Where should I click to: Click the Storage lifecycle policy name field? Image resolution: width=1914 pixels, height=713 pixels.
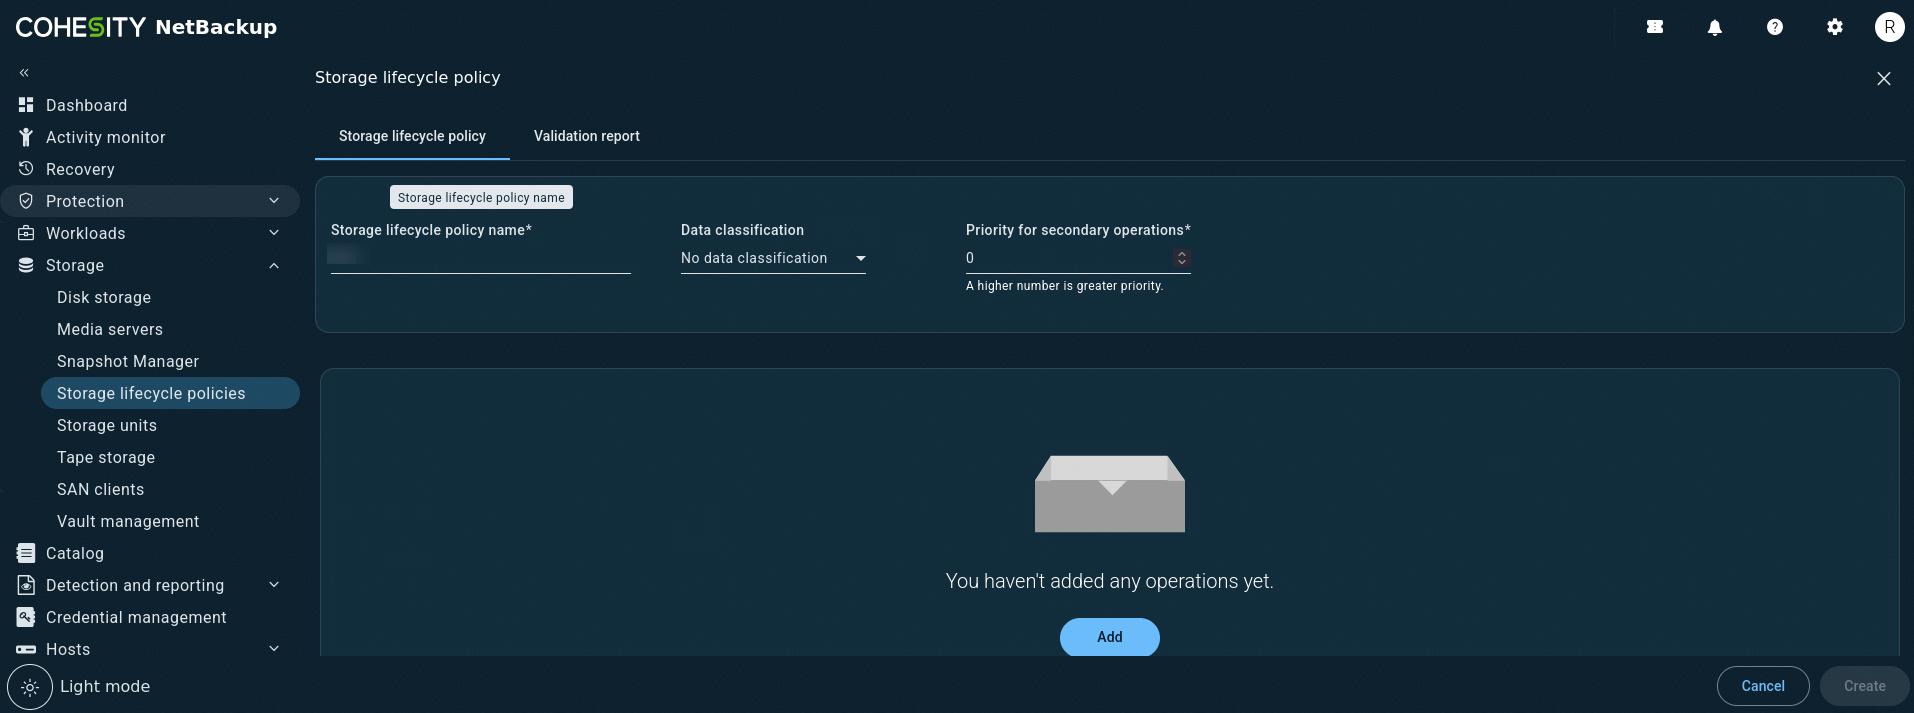click(481, 258)
